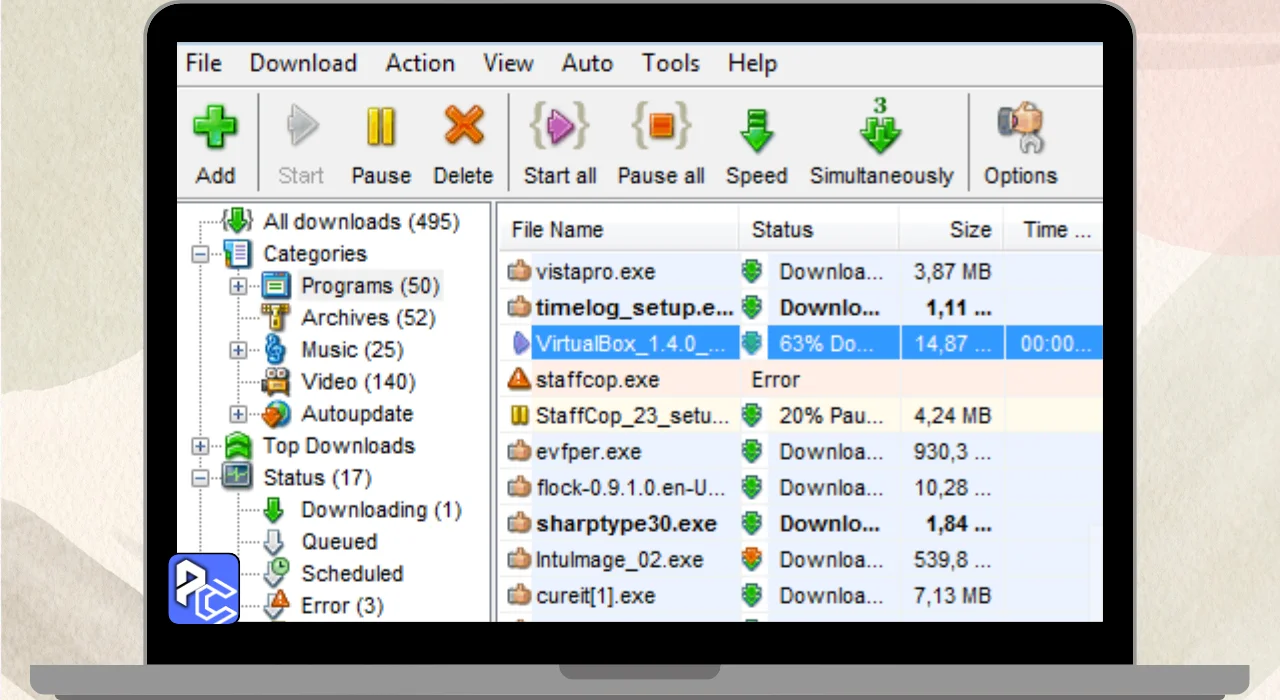Select the staffcop.exe file name

pos(597,380)
